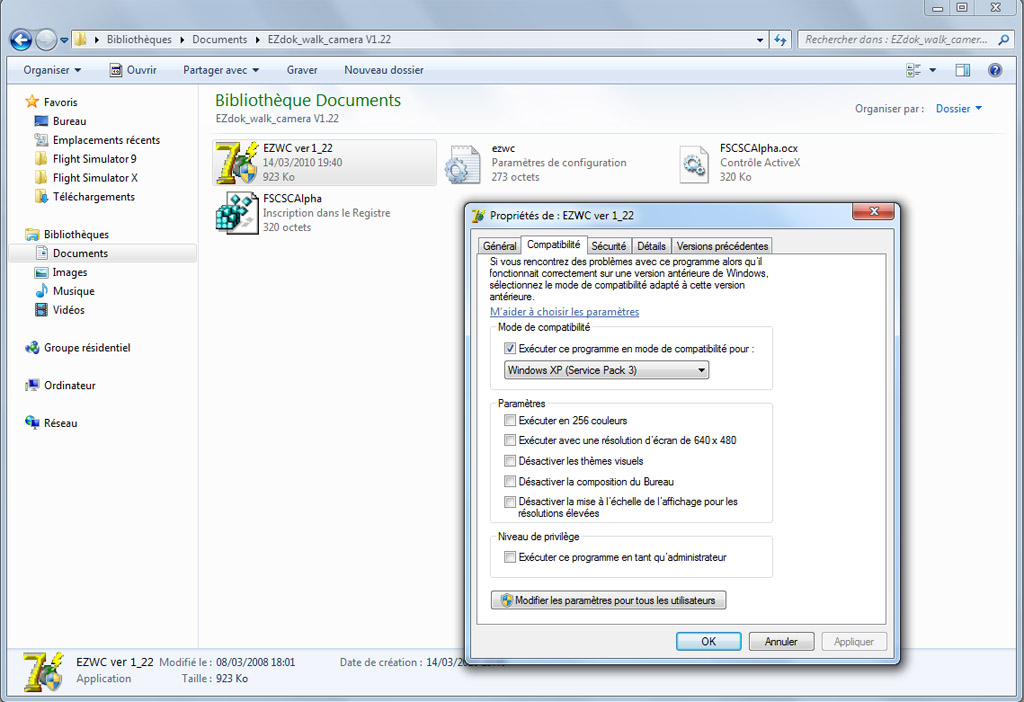Screen dimensions: 1024x702
Task: Click Annuler in the properties dialog
Action: (x=781, y=641)
